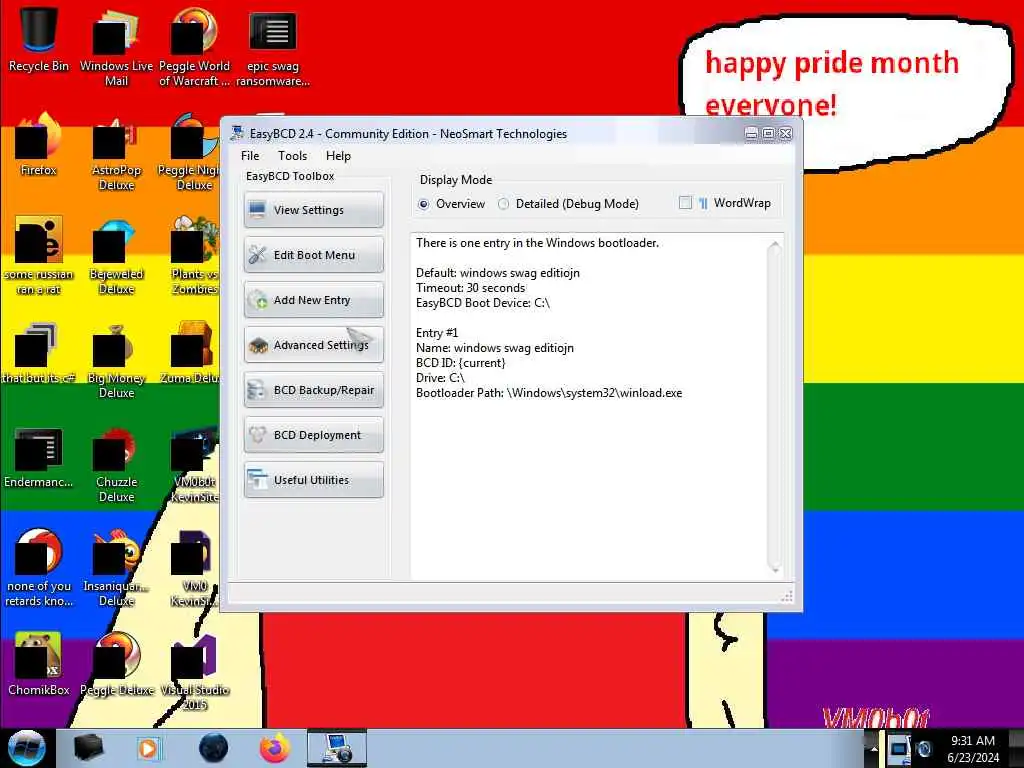Select Peggle Deluxe desktop icon
Screen dimensions: 1024x768
tap(116, 664)
